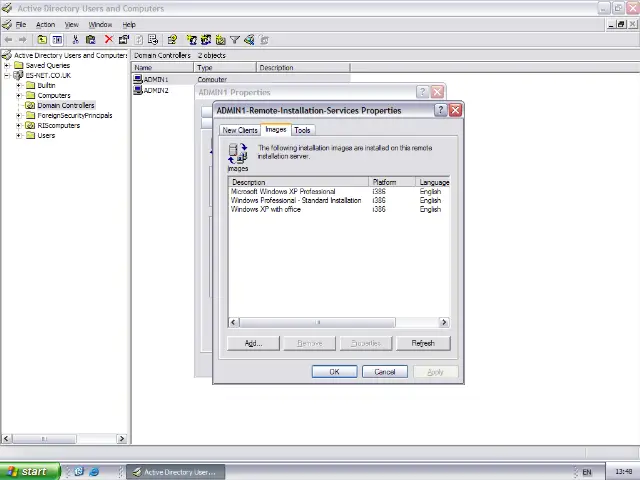Click the Internet Explorer quick launch icon
Screen dimensions: 640x480
(x=94, y=471)
